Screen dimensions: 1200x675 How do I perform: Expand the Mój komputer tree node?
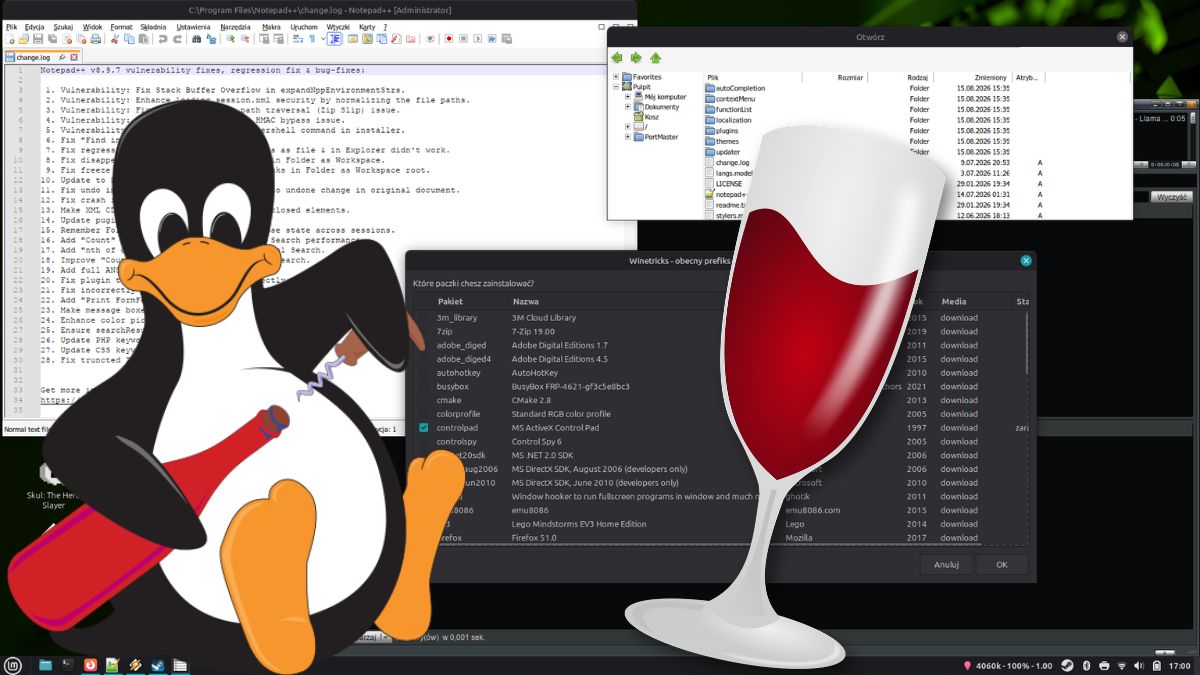tap(627, 97)
